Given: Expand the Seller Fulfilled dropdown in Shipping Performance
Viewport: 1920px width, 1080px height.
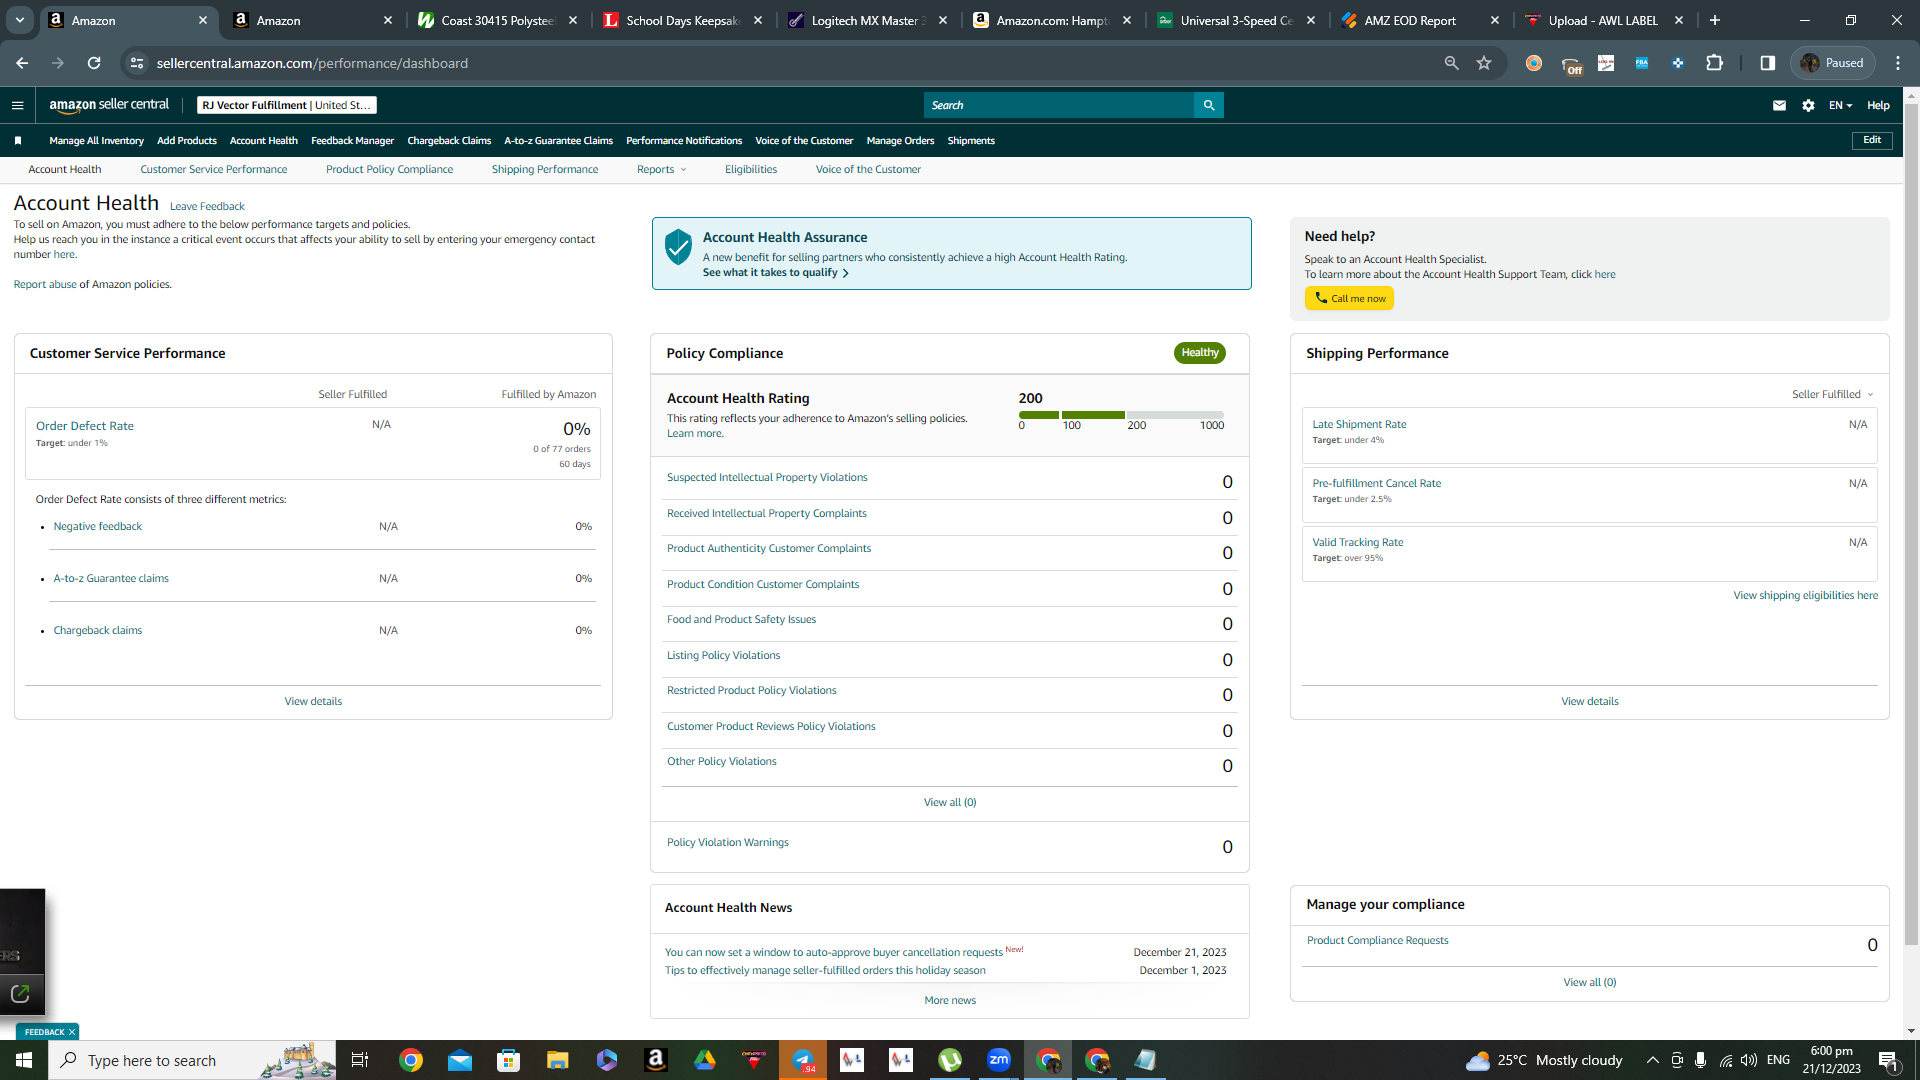Looking at the screenshot, I should [1832, 395].
